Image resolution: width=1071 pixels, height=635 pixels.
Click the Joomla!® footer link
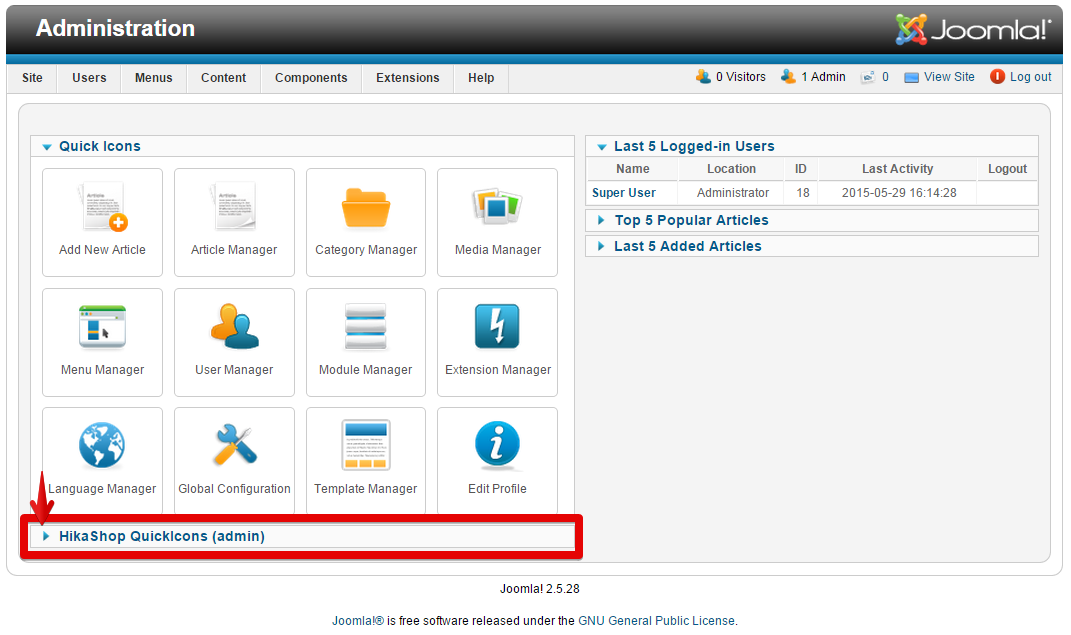click(358, 621)
